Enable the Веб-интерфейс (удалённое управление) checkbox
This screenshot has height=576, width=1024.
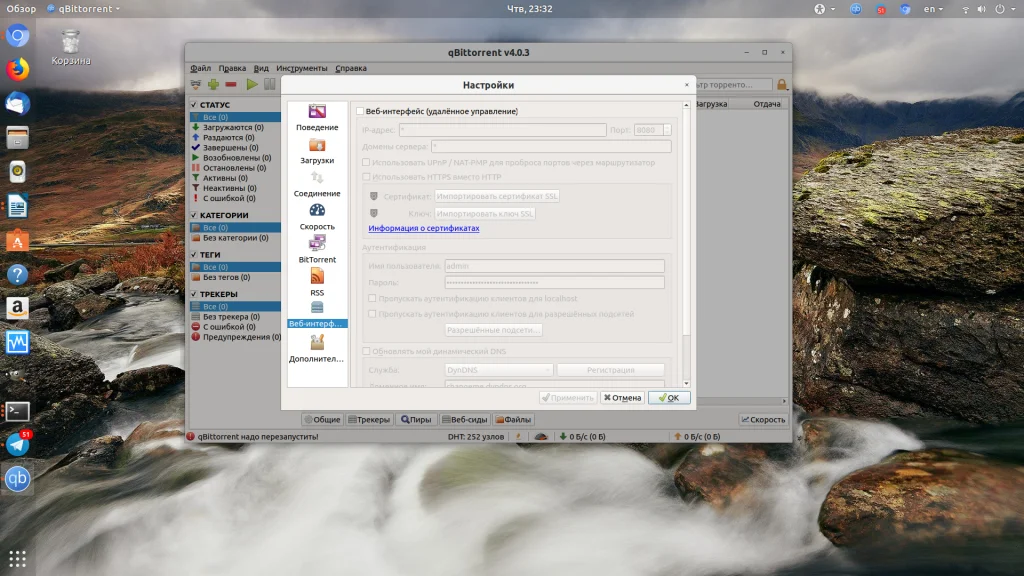pyautogui.click(x=360, y=111)
